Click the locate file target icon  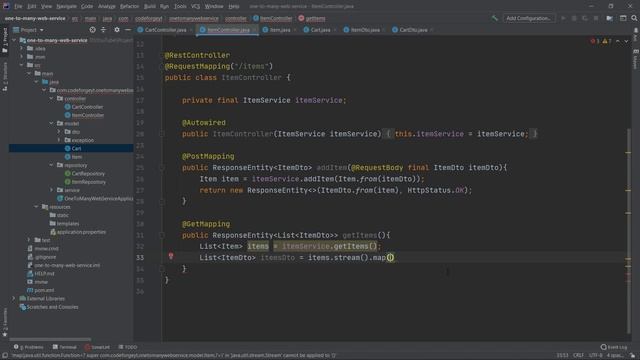(93, 30)
